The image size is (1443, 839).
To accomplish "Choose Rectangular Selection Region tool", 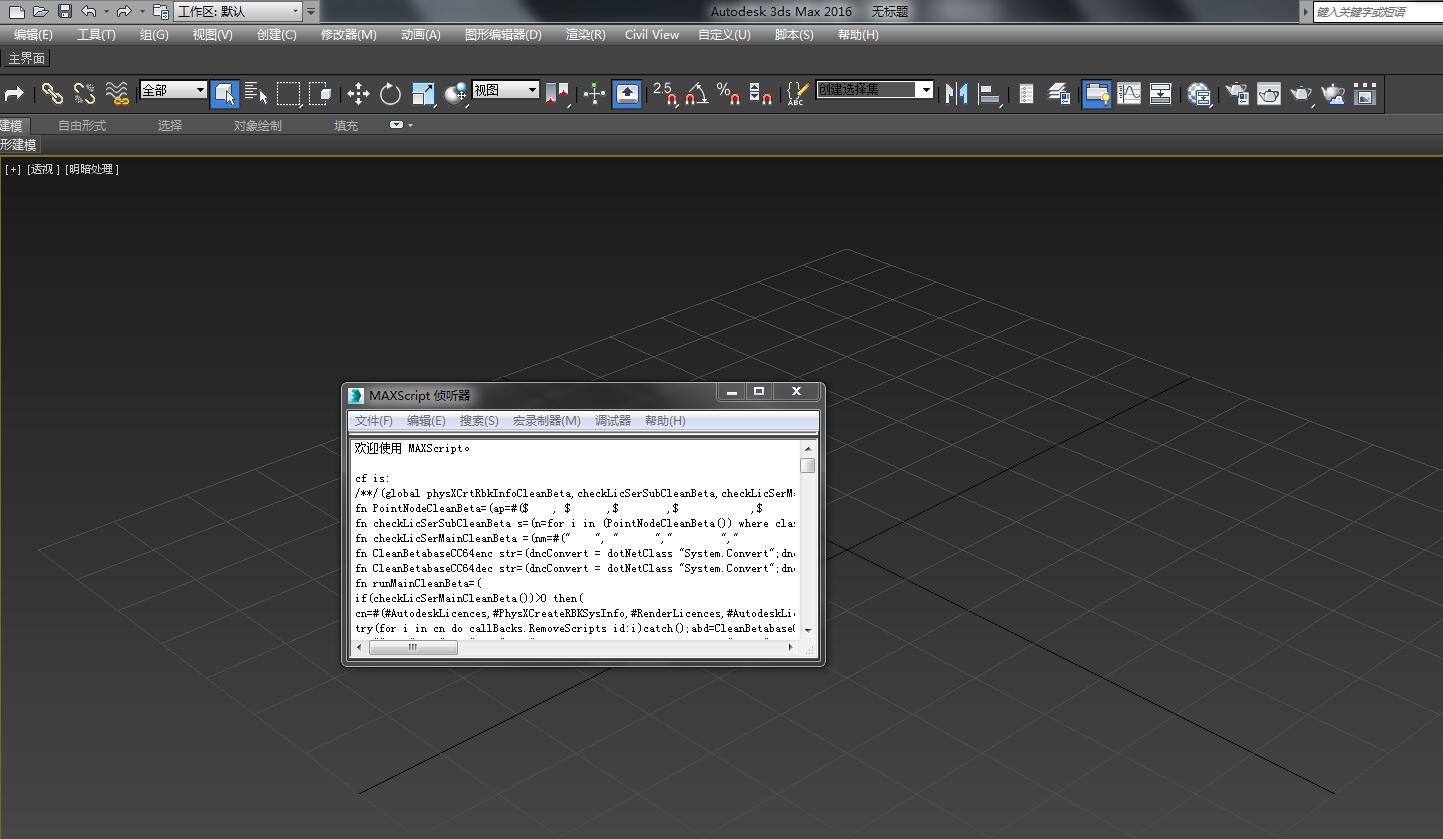I will pos(289,94).
